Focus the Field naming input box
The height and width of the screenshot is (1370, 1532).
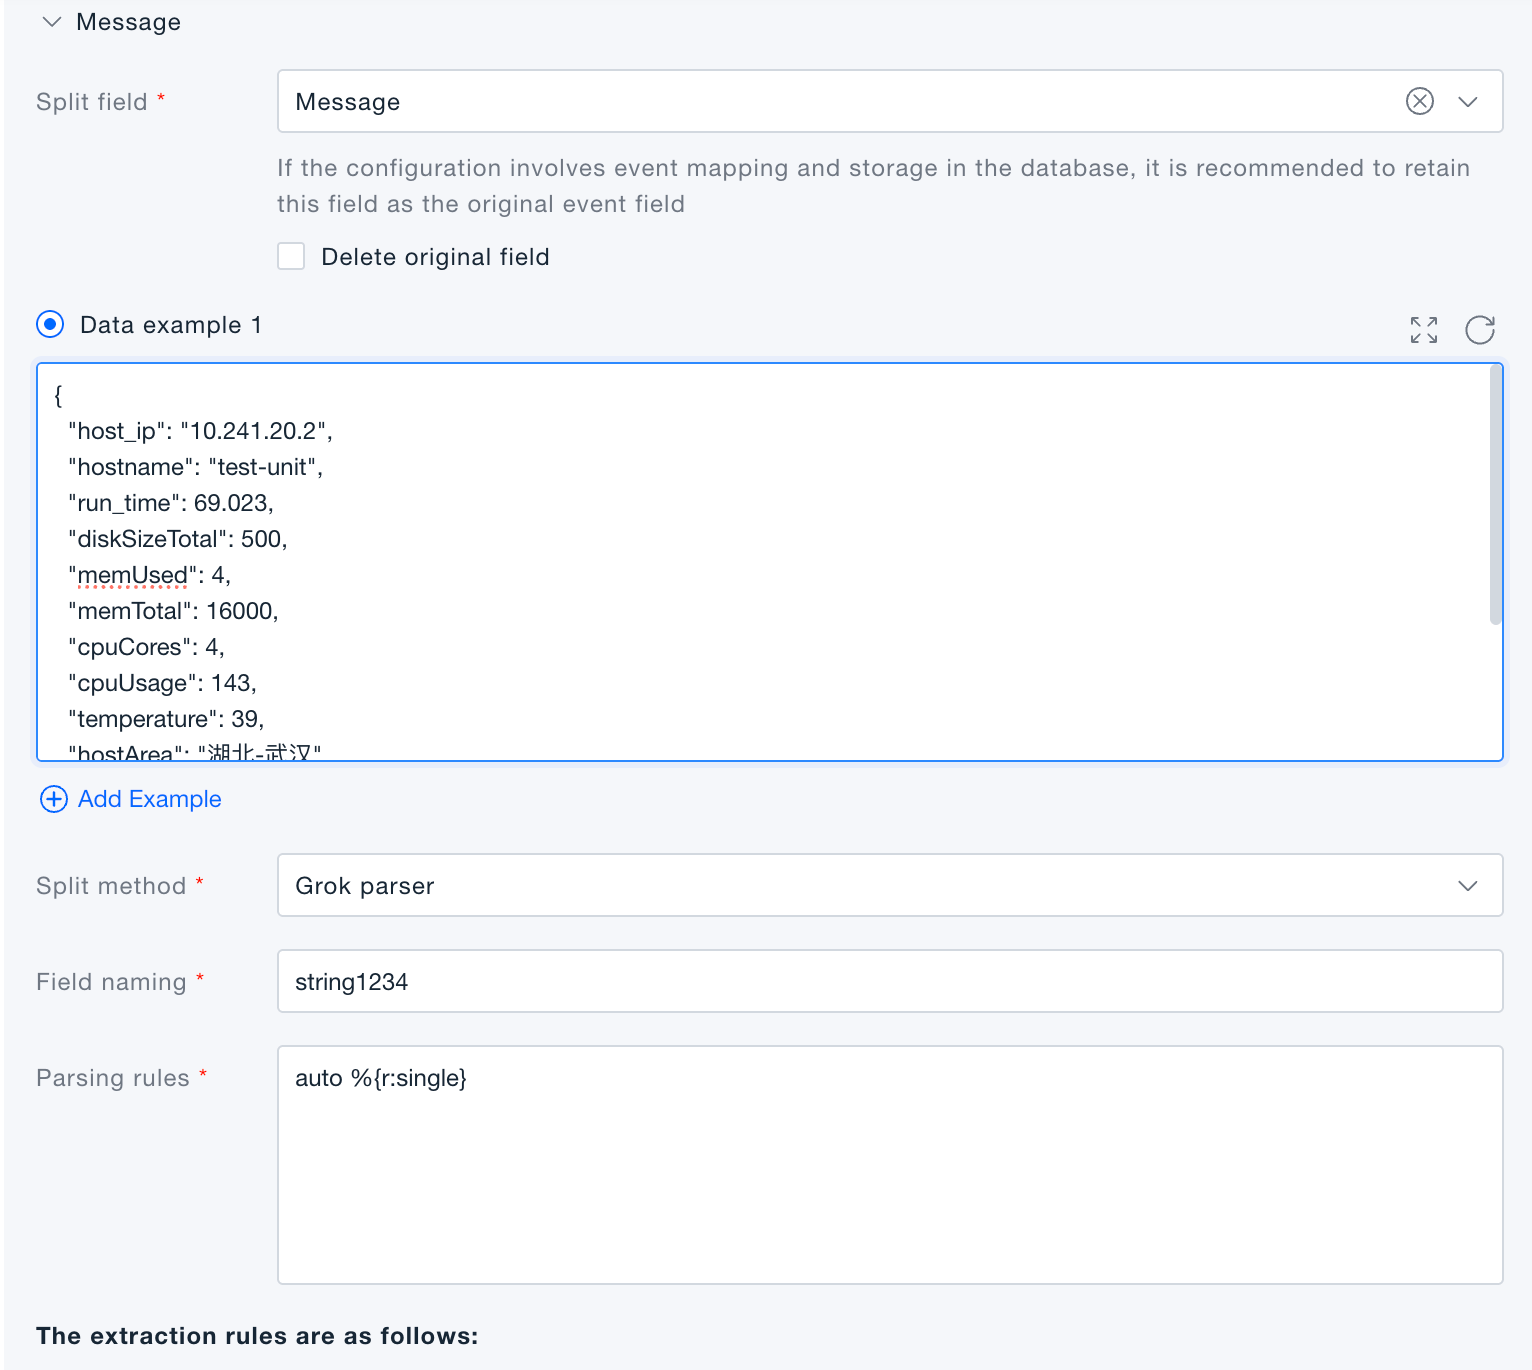tap(889, 982)
